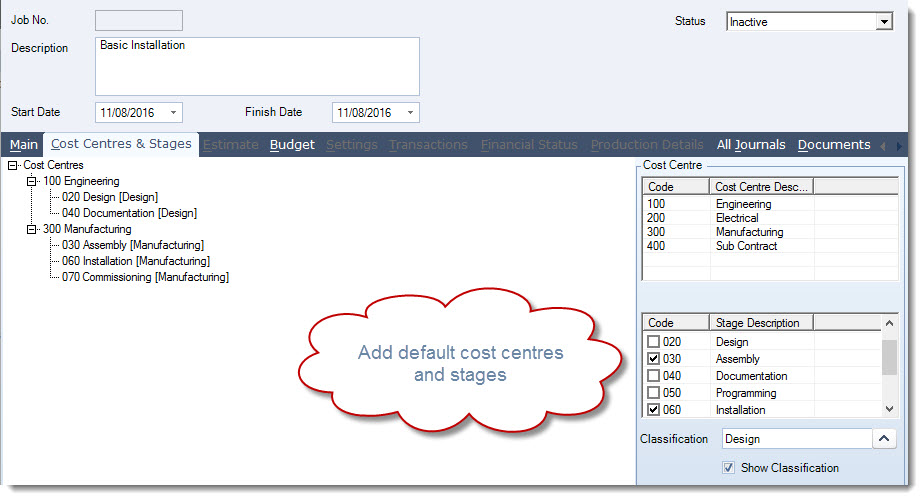Click the Basic Installation description box
Image resolution: width=923 pixels, height=500 pixels.
click(x=257, y=67)
